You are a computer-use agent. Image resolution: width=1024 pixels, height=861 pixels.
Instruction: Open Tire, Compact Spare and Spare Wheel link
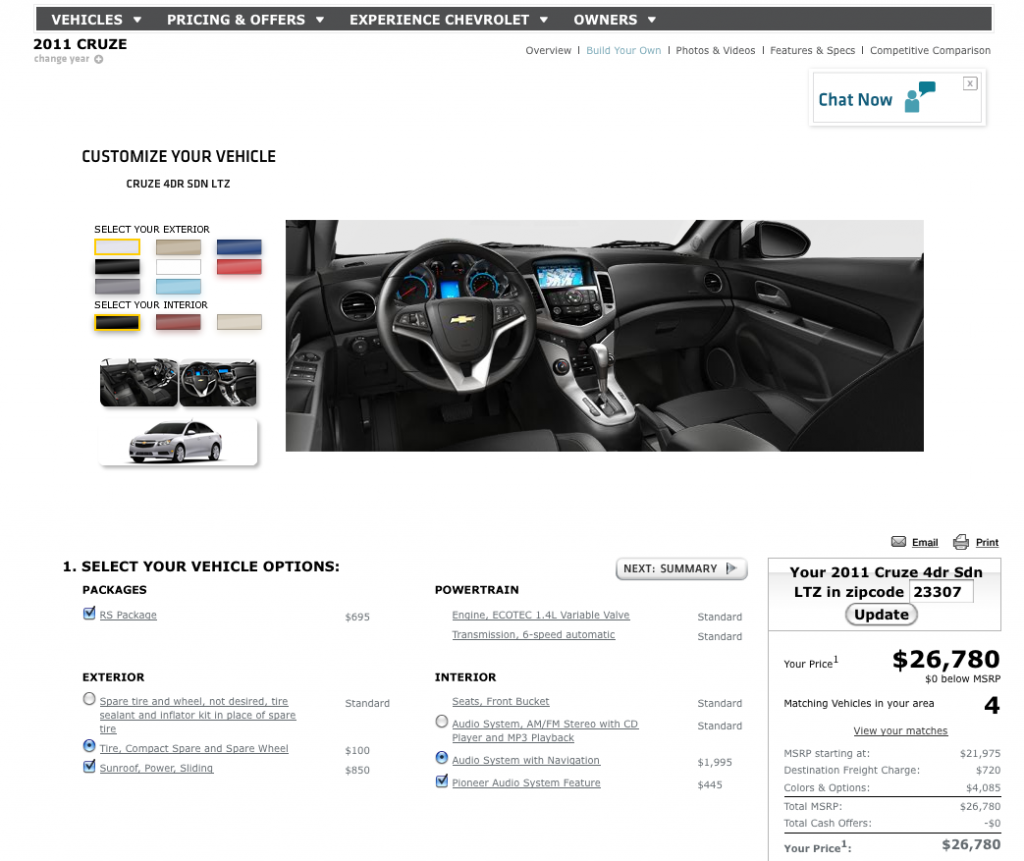coord(194,748)
